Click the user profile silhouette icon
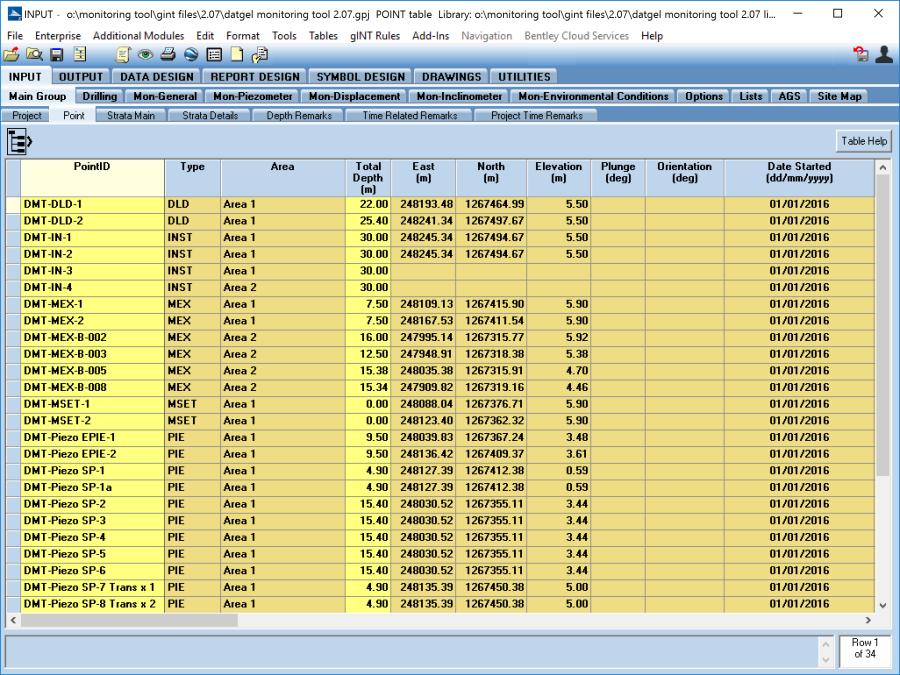Image resolution: width=900 pixels, height=675 pixels. click(883, 55)
